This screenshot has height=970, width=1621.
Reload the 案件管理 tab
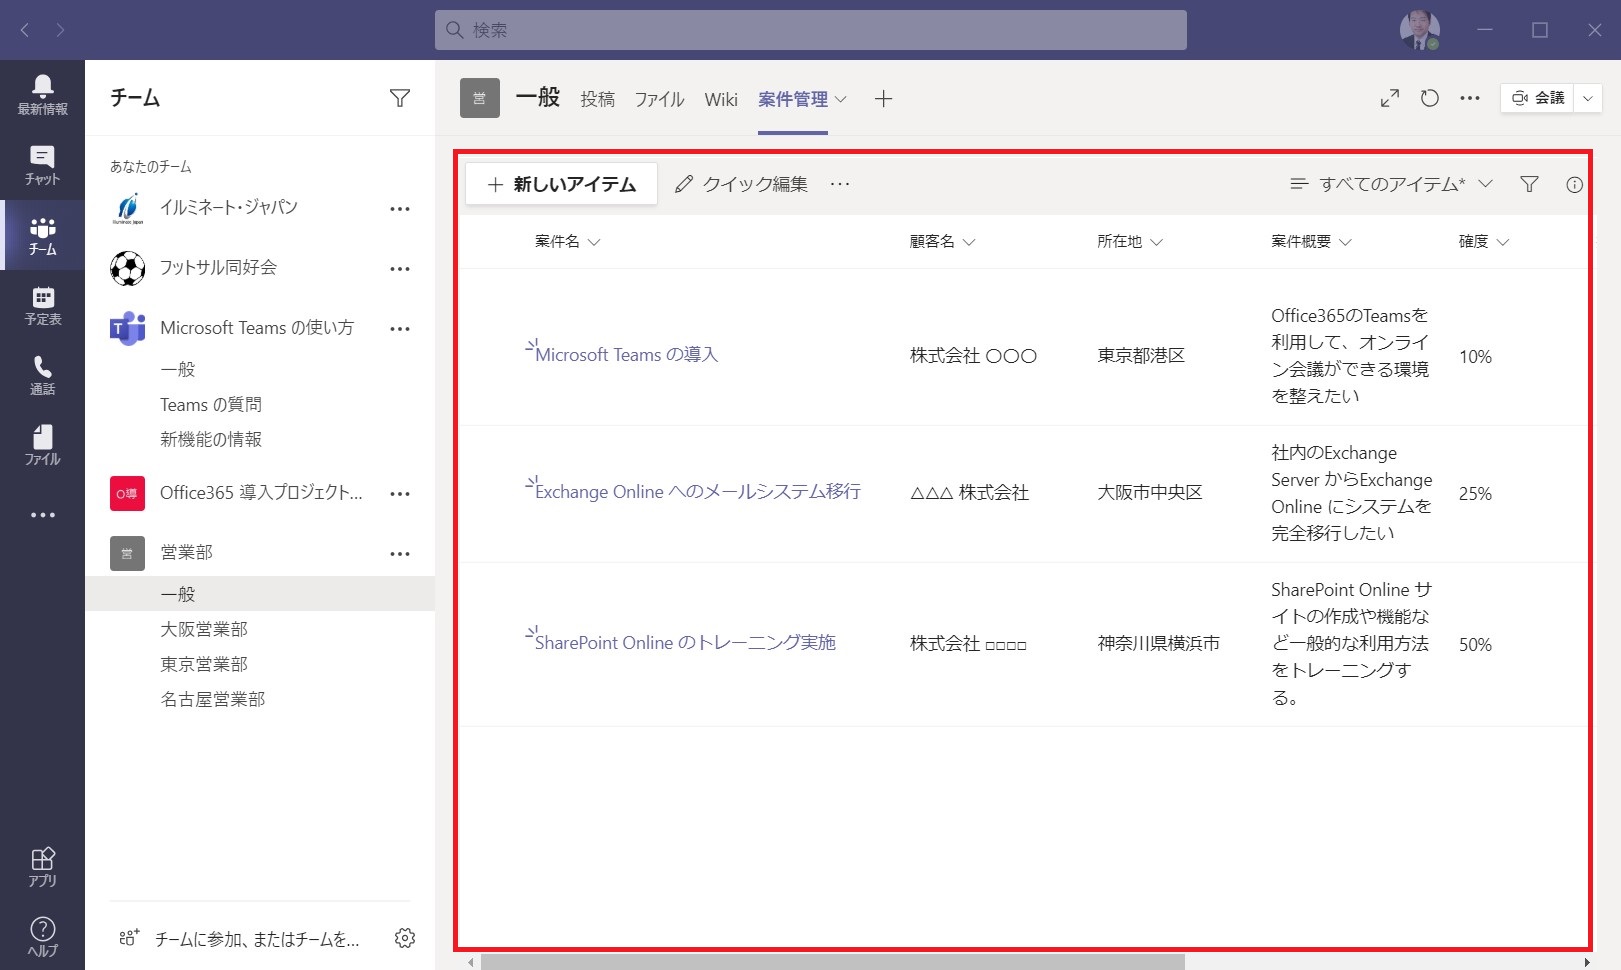[1430, 98]
